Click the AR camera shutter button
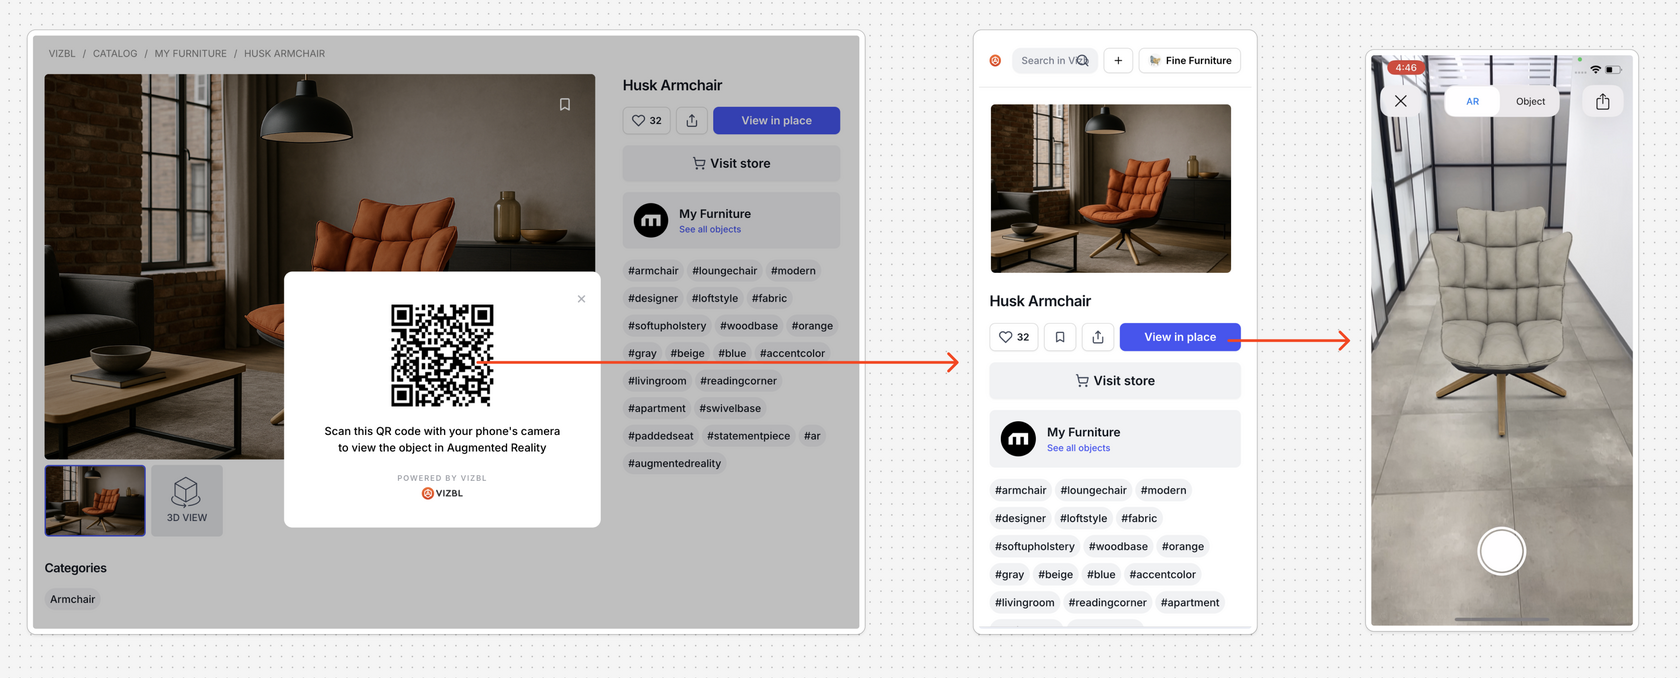Image resolution: width=1680 pixels, height=678 pixels. pos(1501,551)
